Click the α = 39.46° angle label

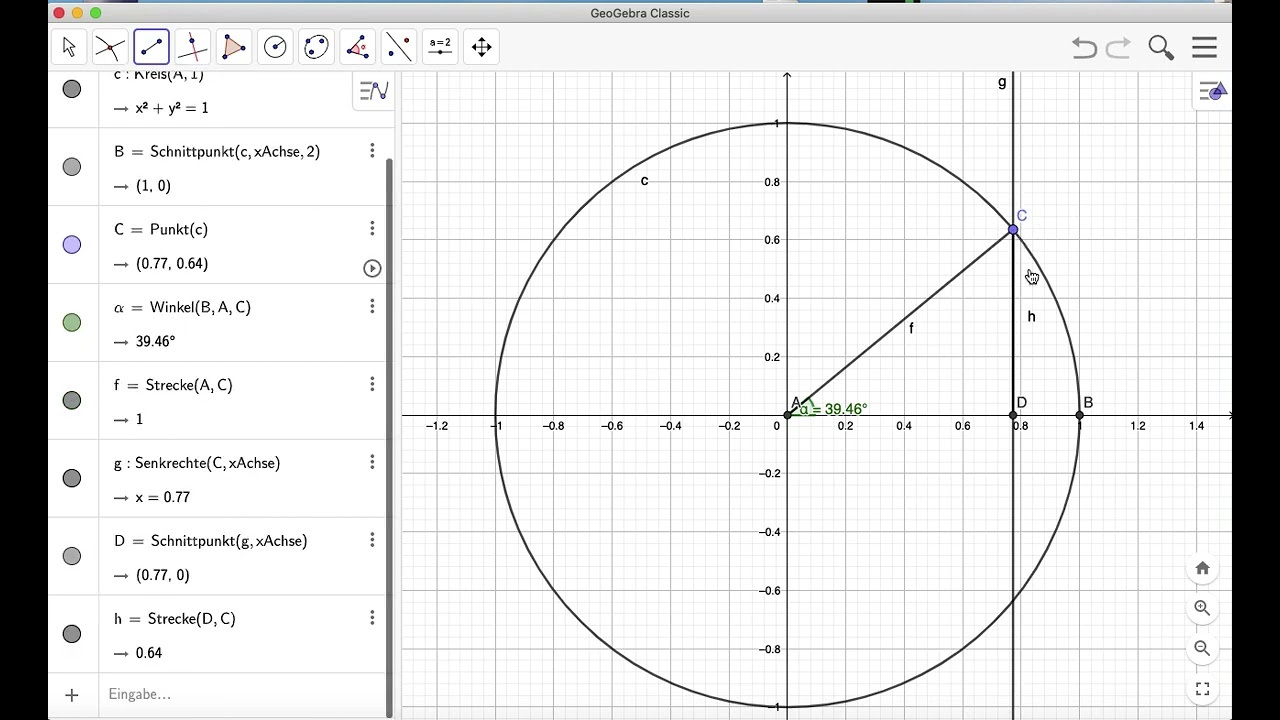833,409
